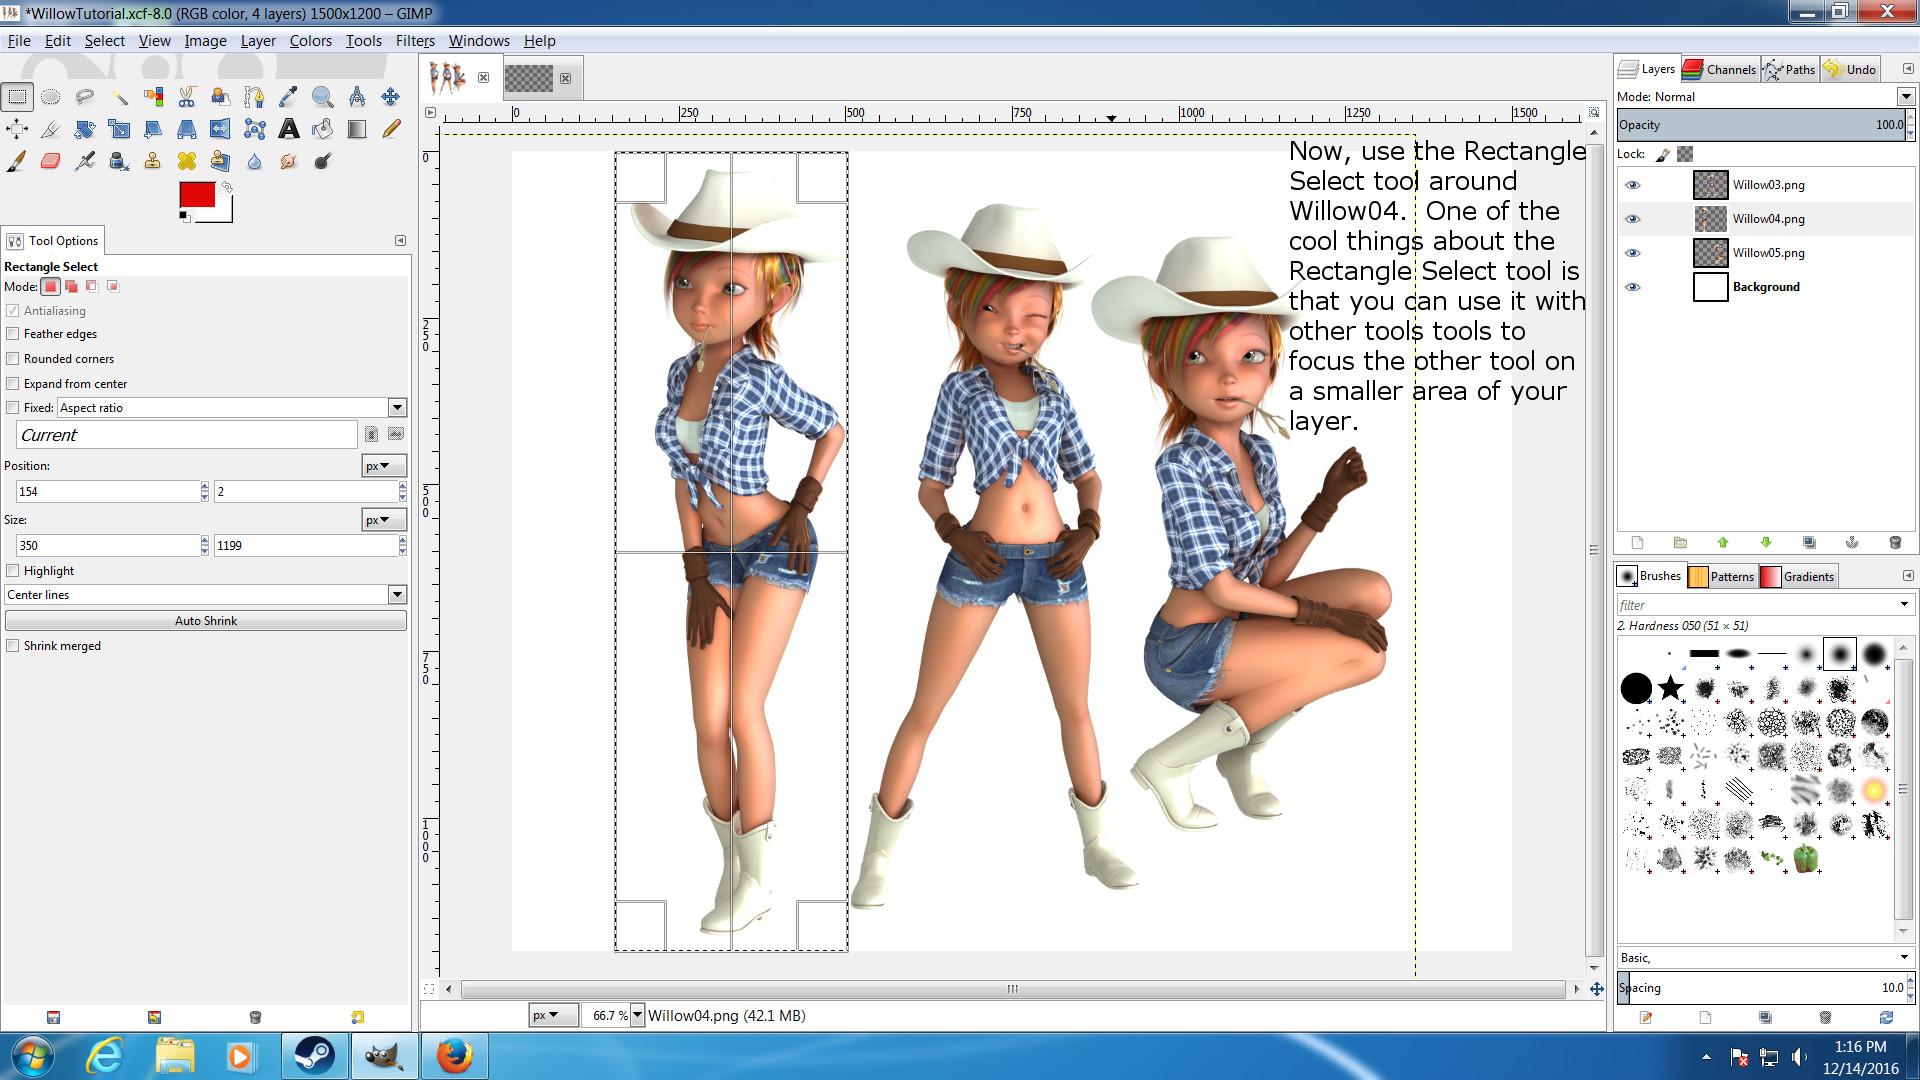Hide the Willow03.png layer
The image size is (1920, 1080).
[1632, 185]
